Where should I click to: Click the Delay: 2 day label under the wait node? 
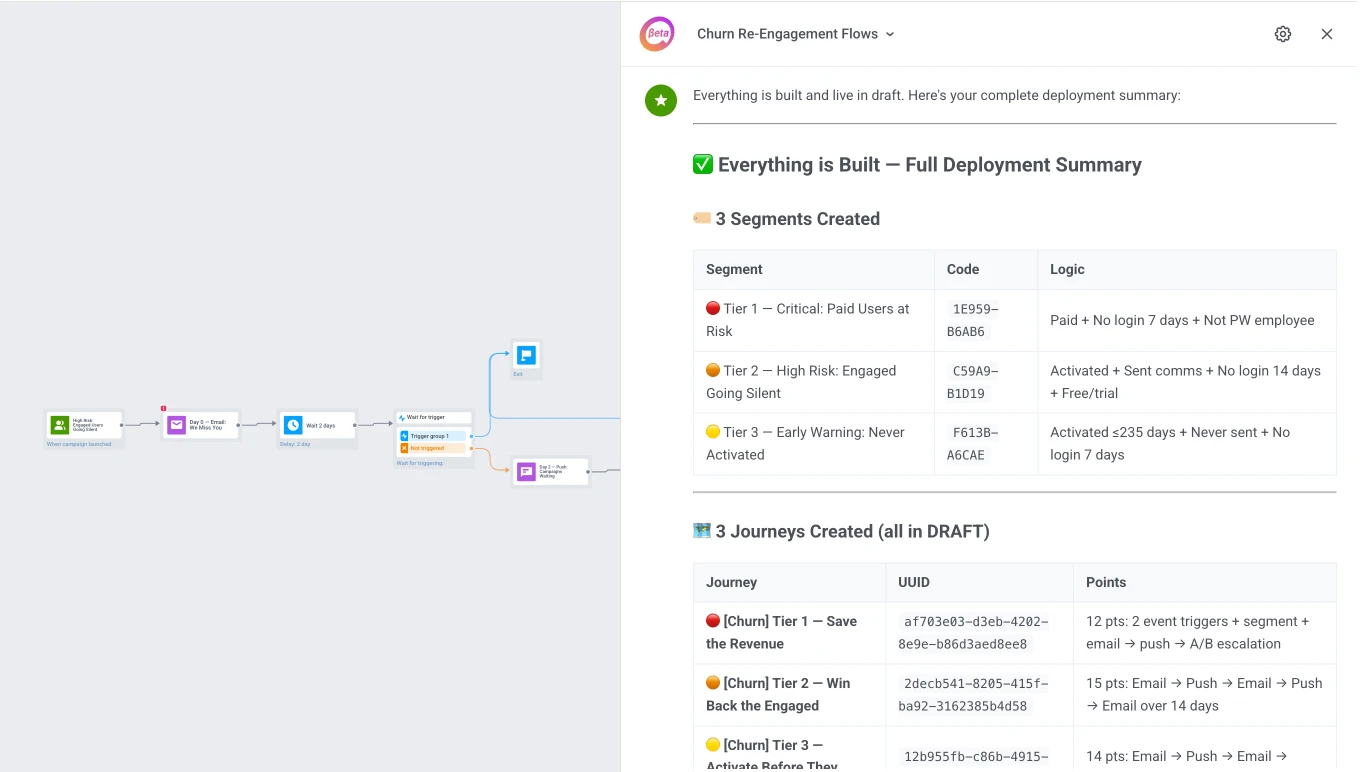pyautogui.click(x=295, y=444)
